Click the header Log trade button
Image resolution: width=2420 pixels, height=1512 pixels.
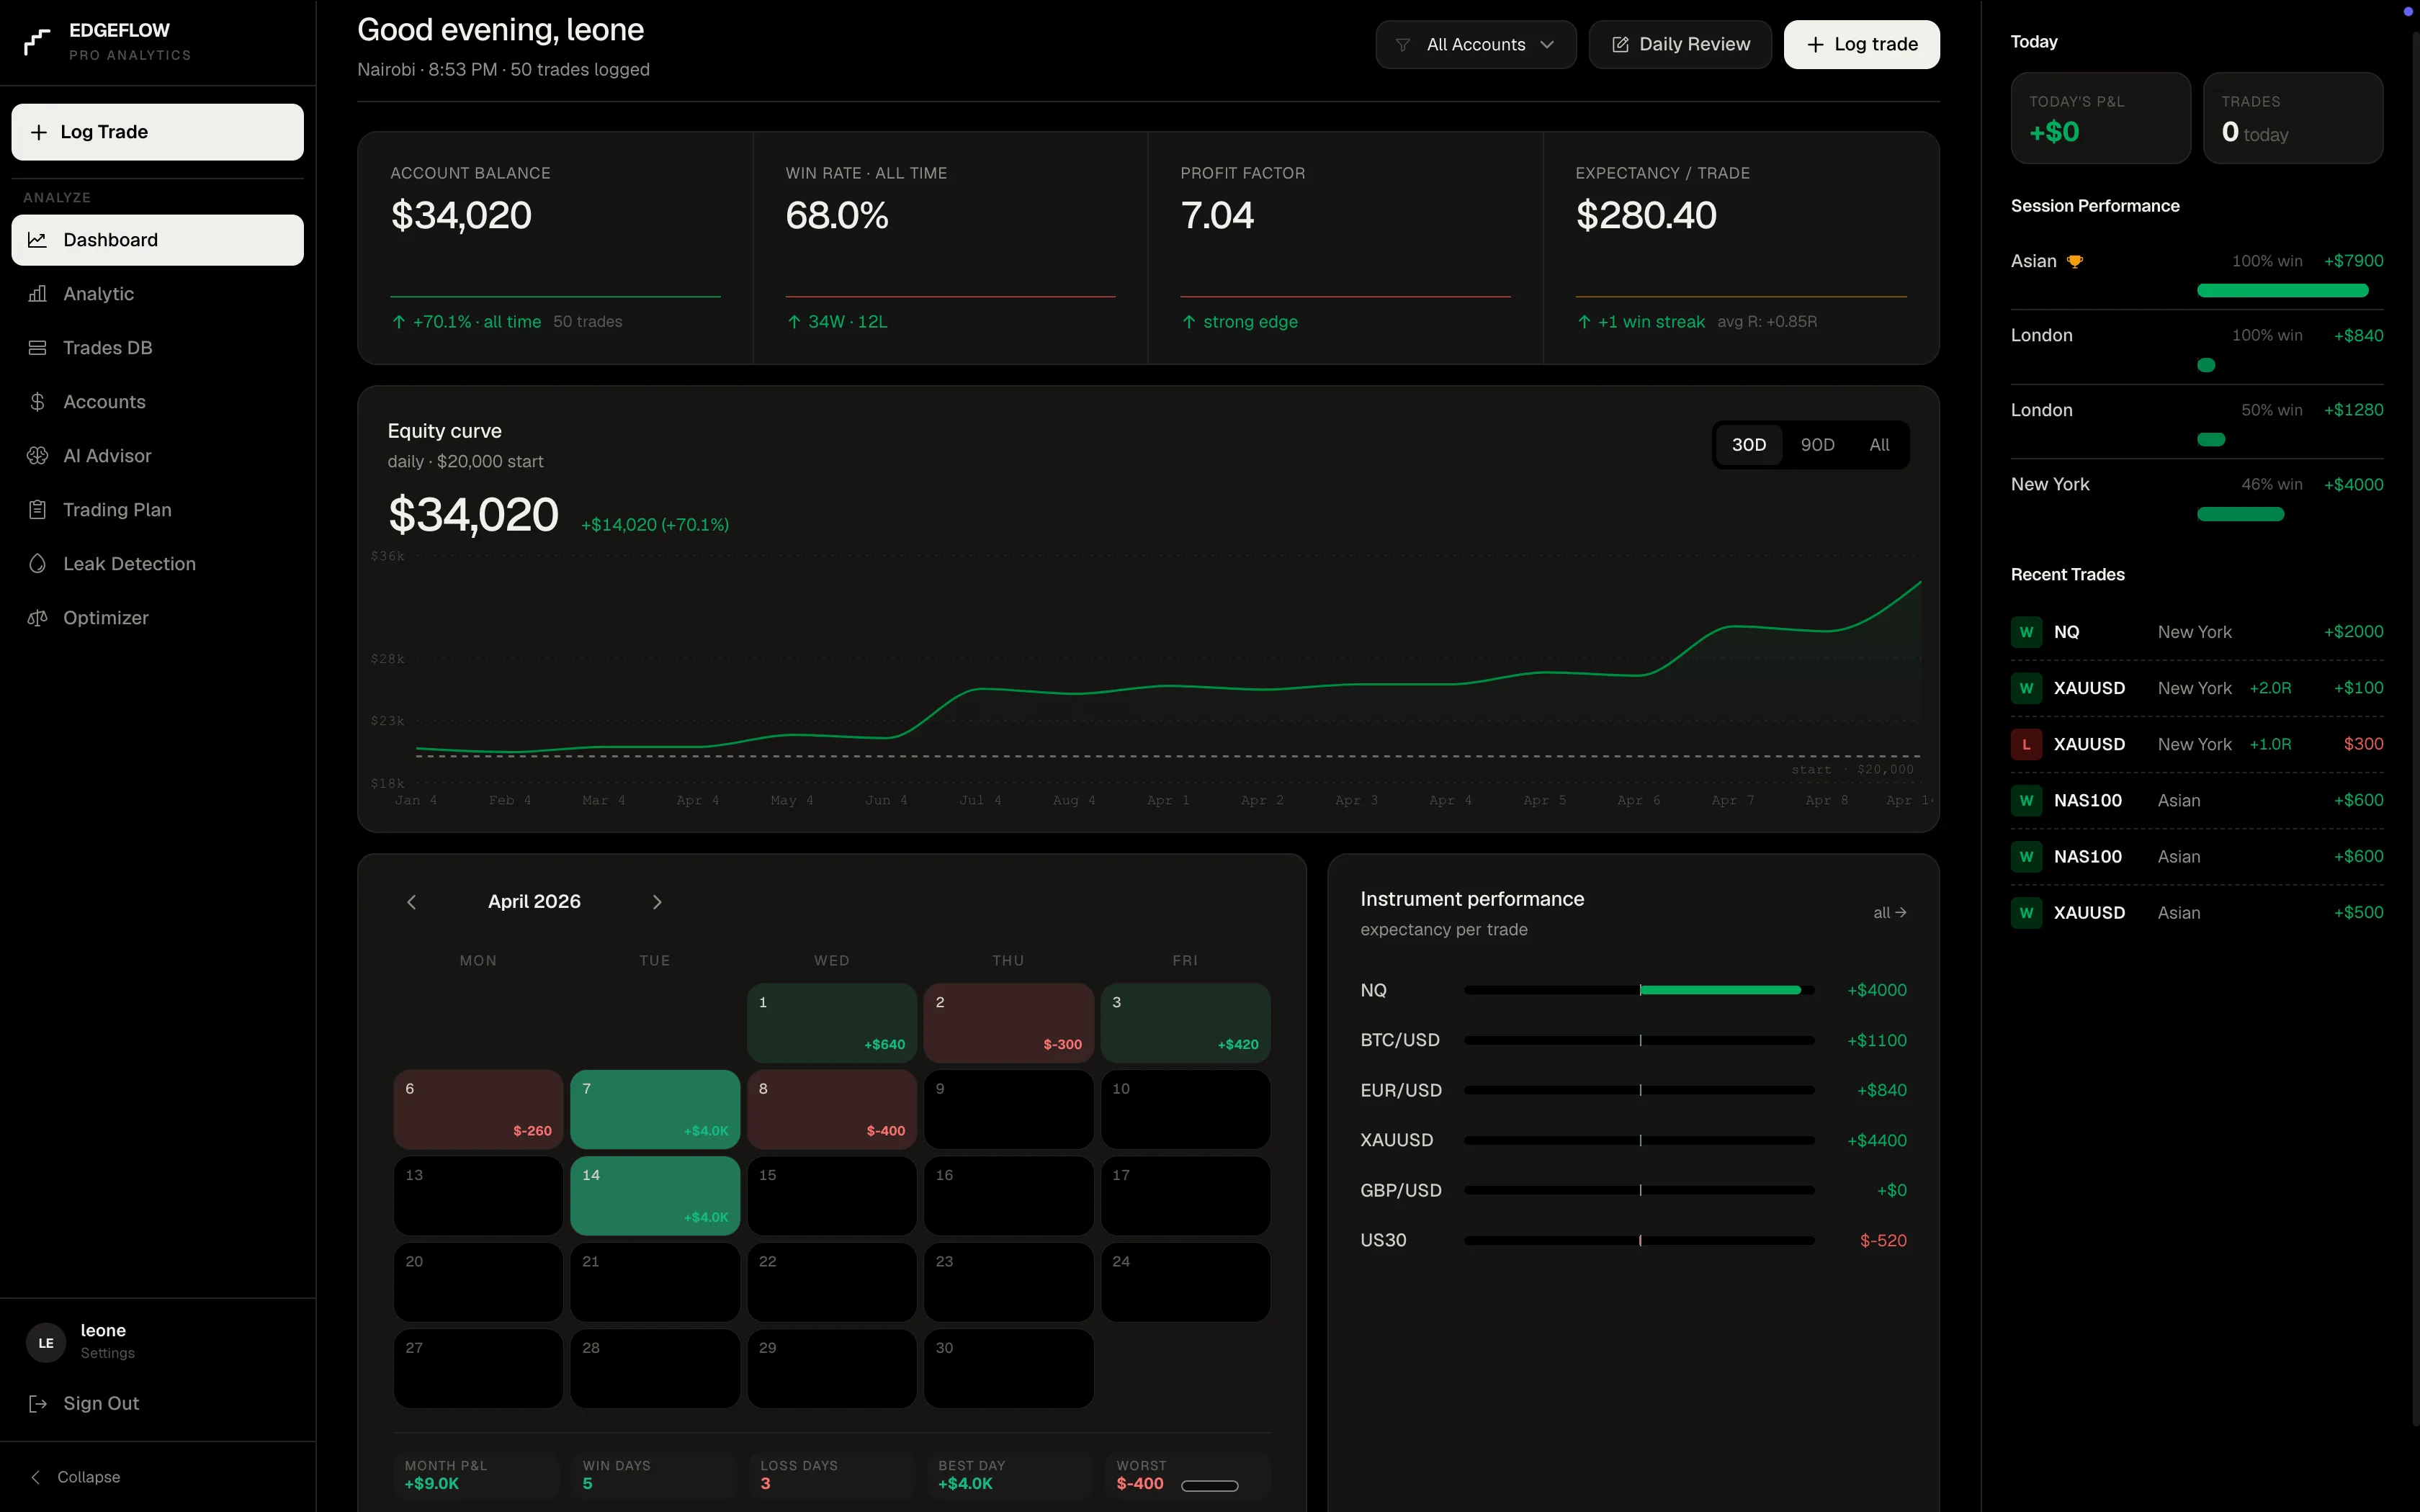pos(1862,45)
